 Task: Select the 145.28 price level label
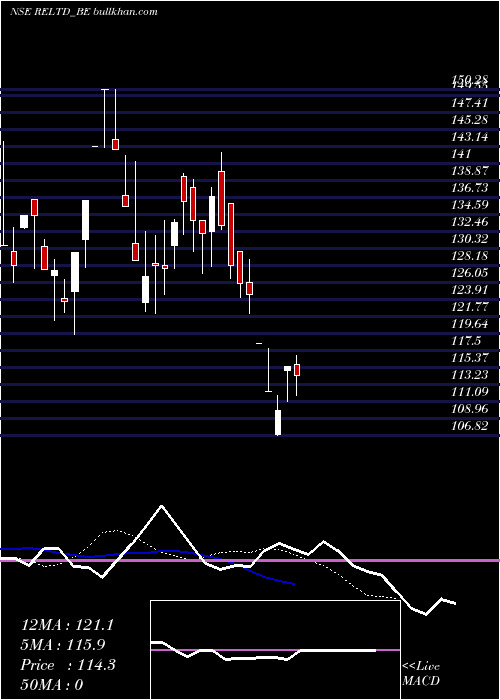pos(470,121)
